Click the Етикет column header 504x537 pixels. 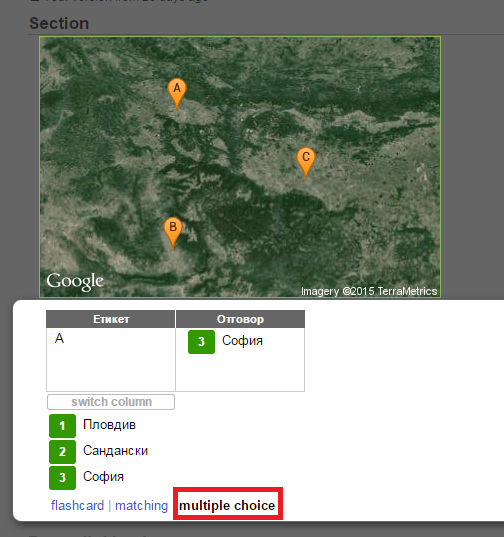pos(111,319)
